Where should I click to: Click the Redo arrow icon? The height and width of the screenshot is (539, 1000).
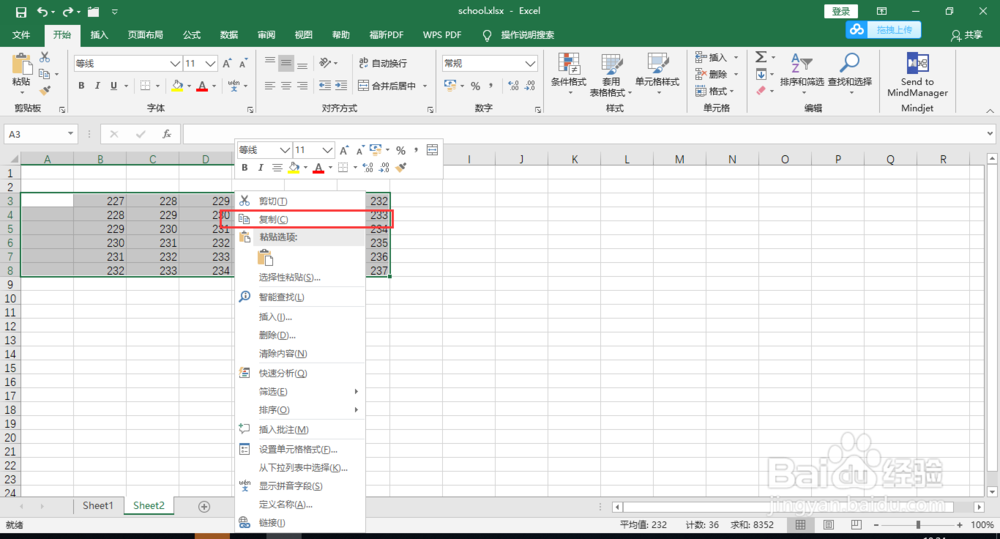pyautogui.click(x=68, y=11)
